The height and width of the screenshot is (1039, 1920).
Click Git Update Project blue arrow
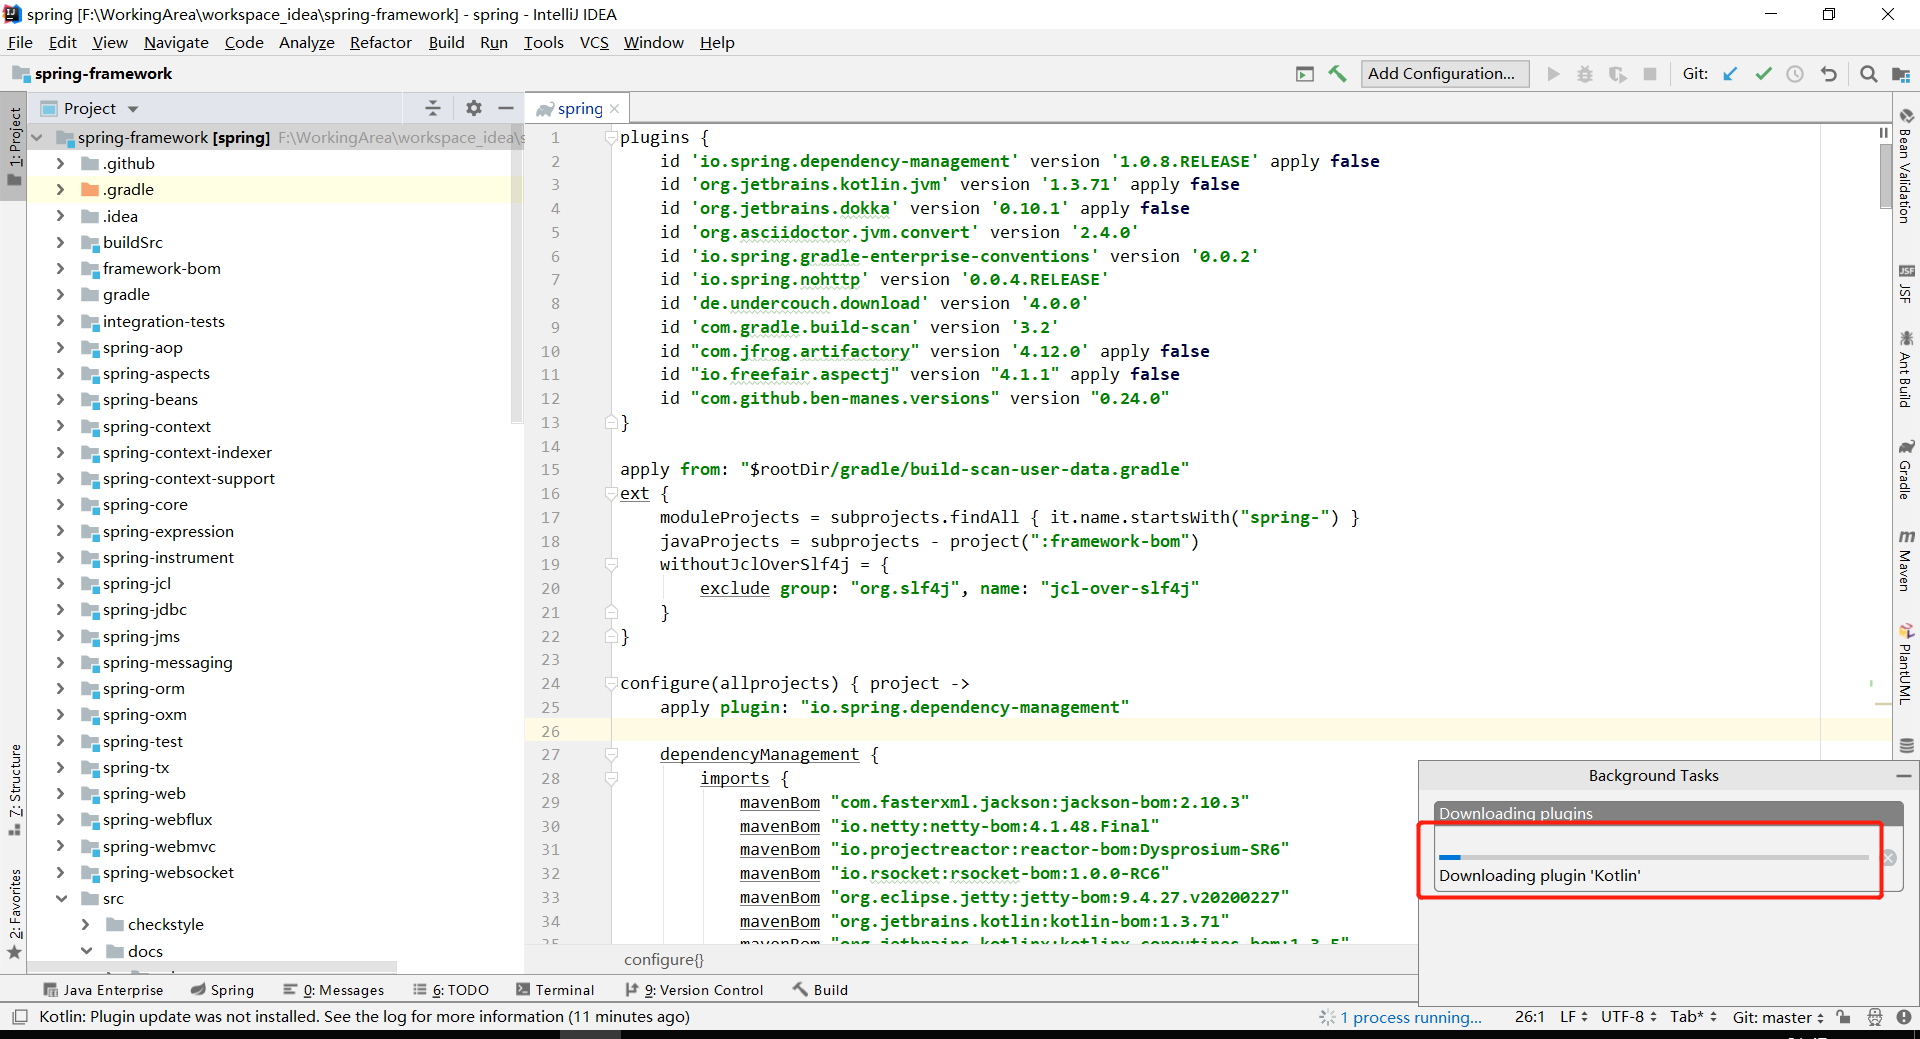1731,74
